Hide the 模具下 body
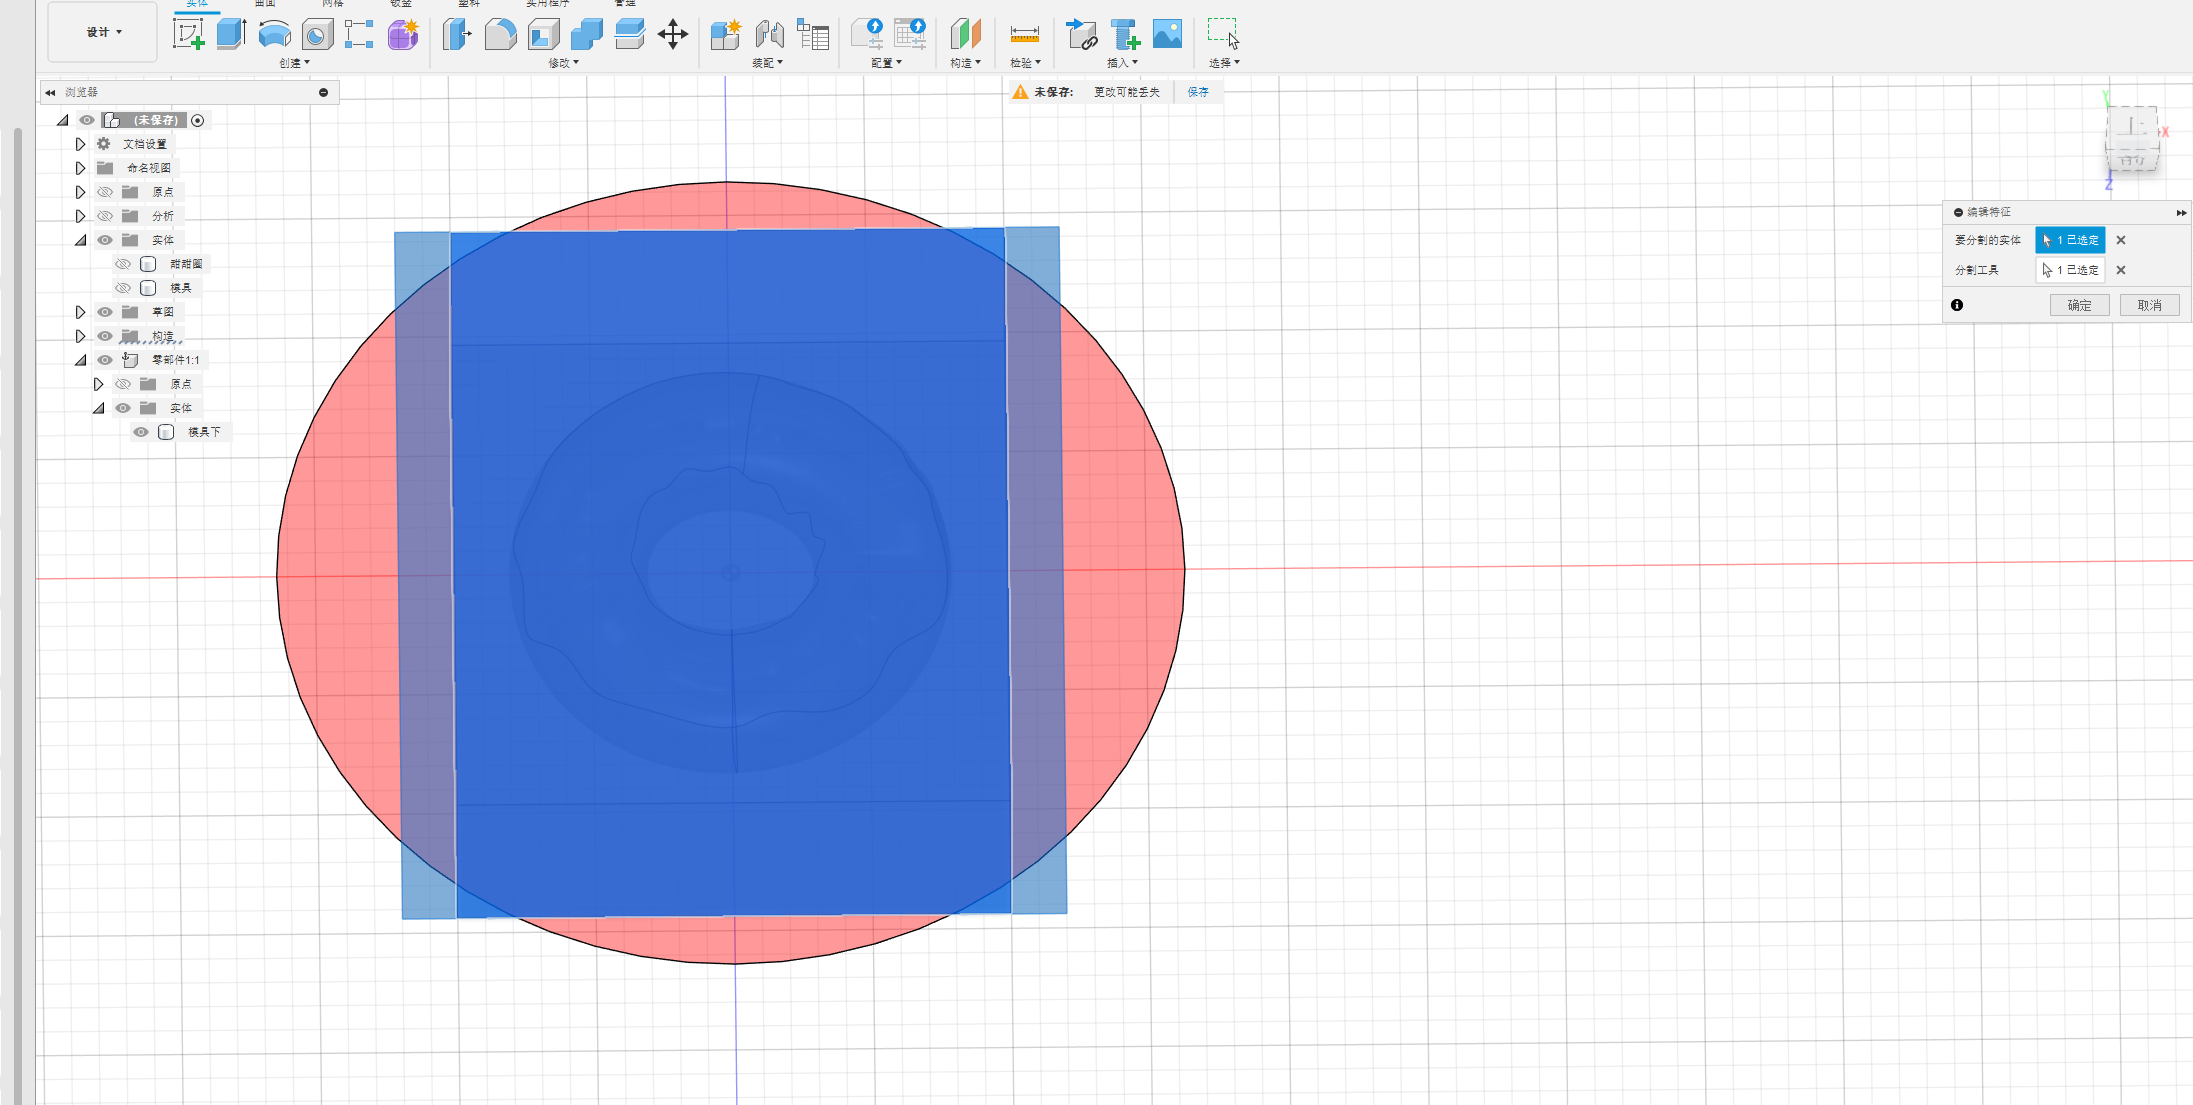The image size is (2193, 1105). [x=141, y=432]
